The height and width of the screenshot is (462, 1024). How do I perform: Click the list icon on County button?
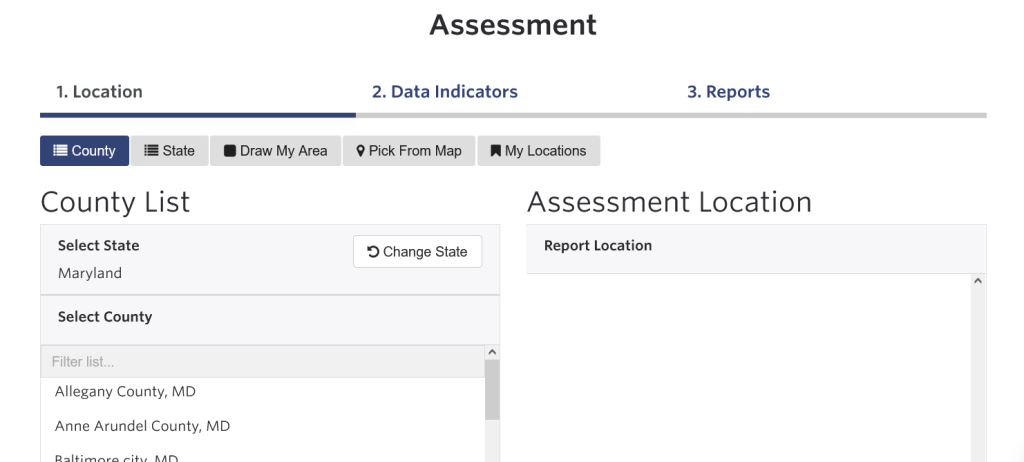(x=60, y=151)
